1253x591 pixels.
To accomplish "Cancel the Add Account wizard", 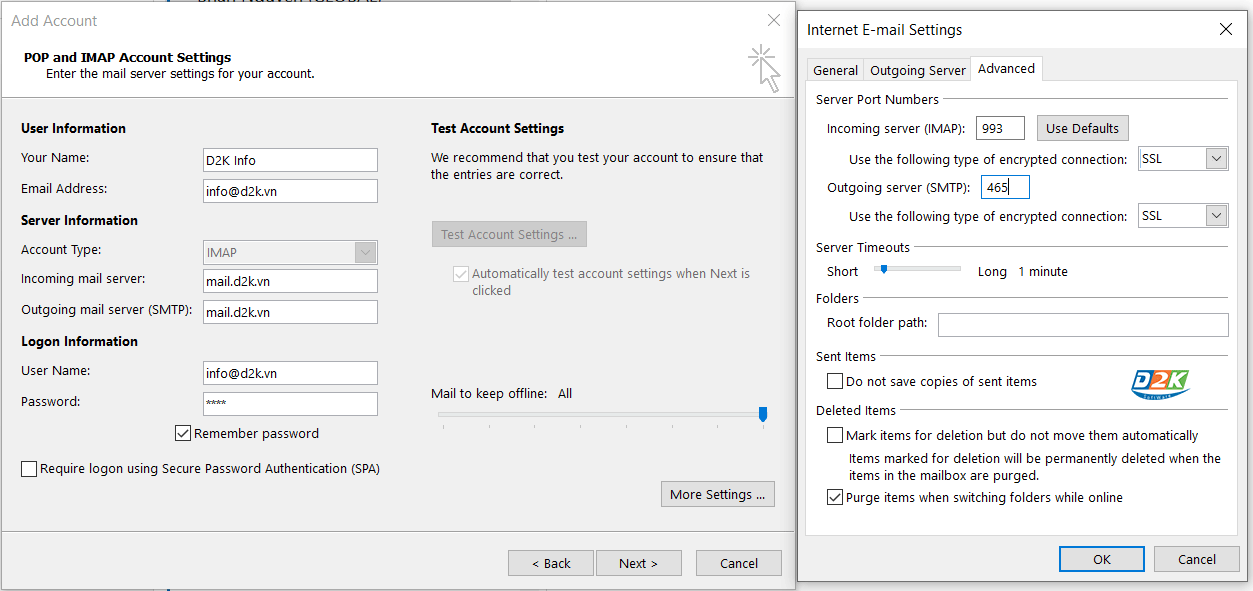I will [739, 563].
